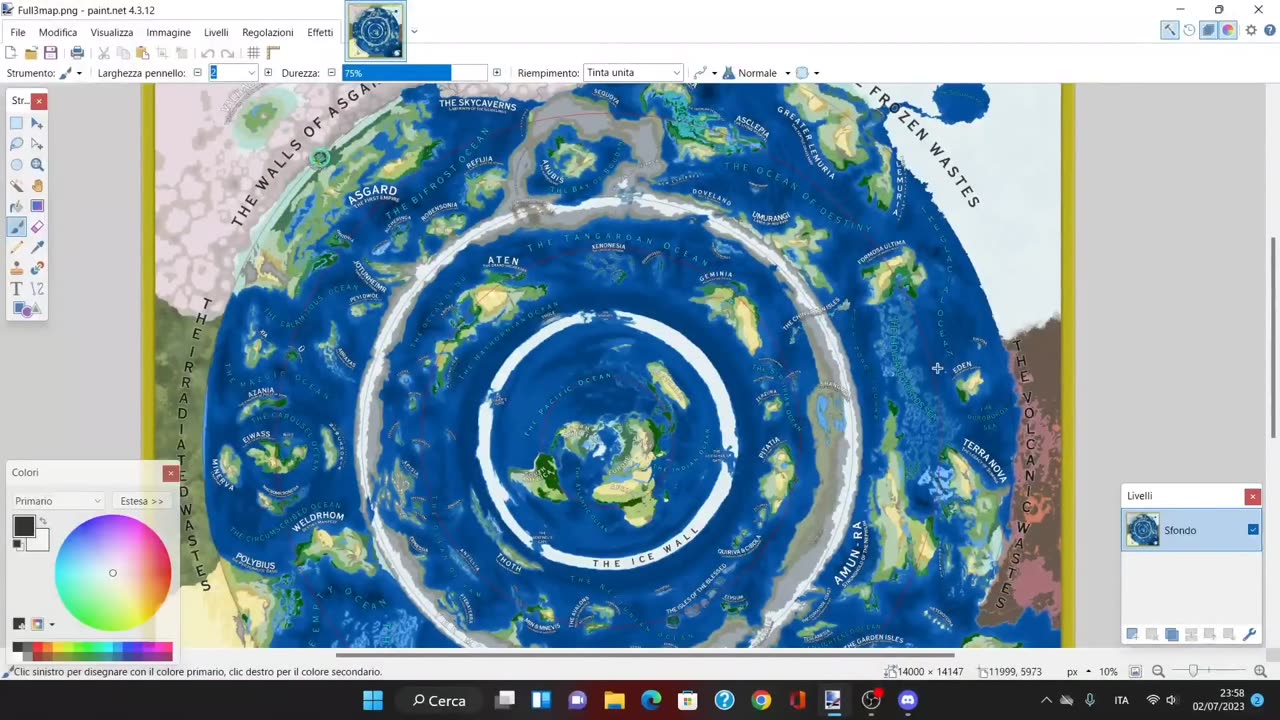Create a new image file
The image size is (1280, 720).
tap(13, 53)
